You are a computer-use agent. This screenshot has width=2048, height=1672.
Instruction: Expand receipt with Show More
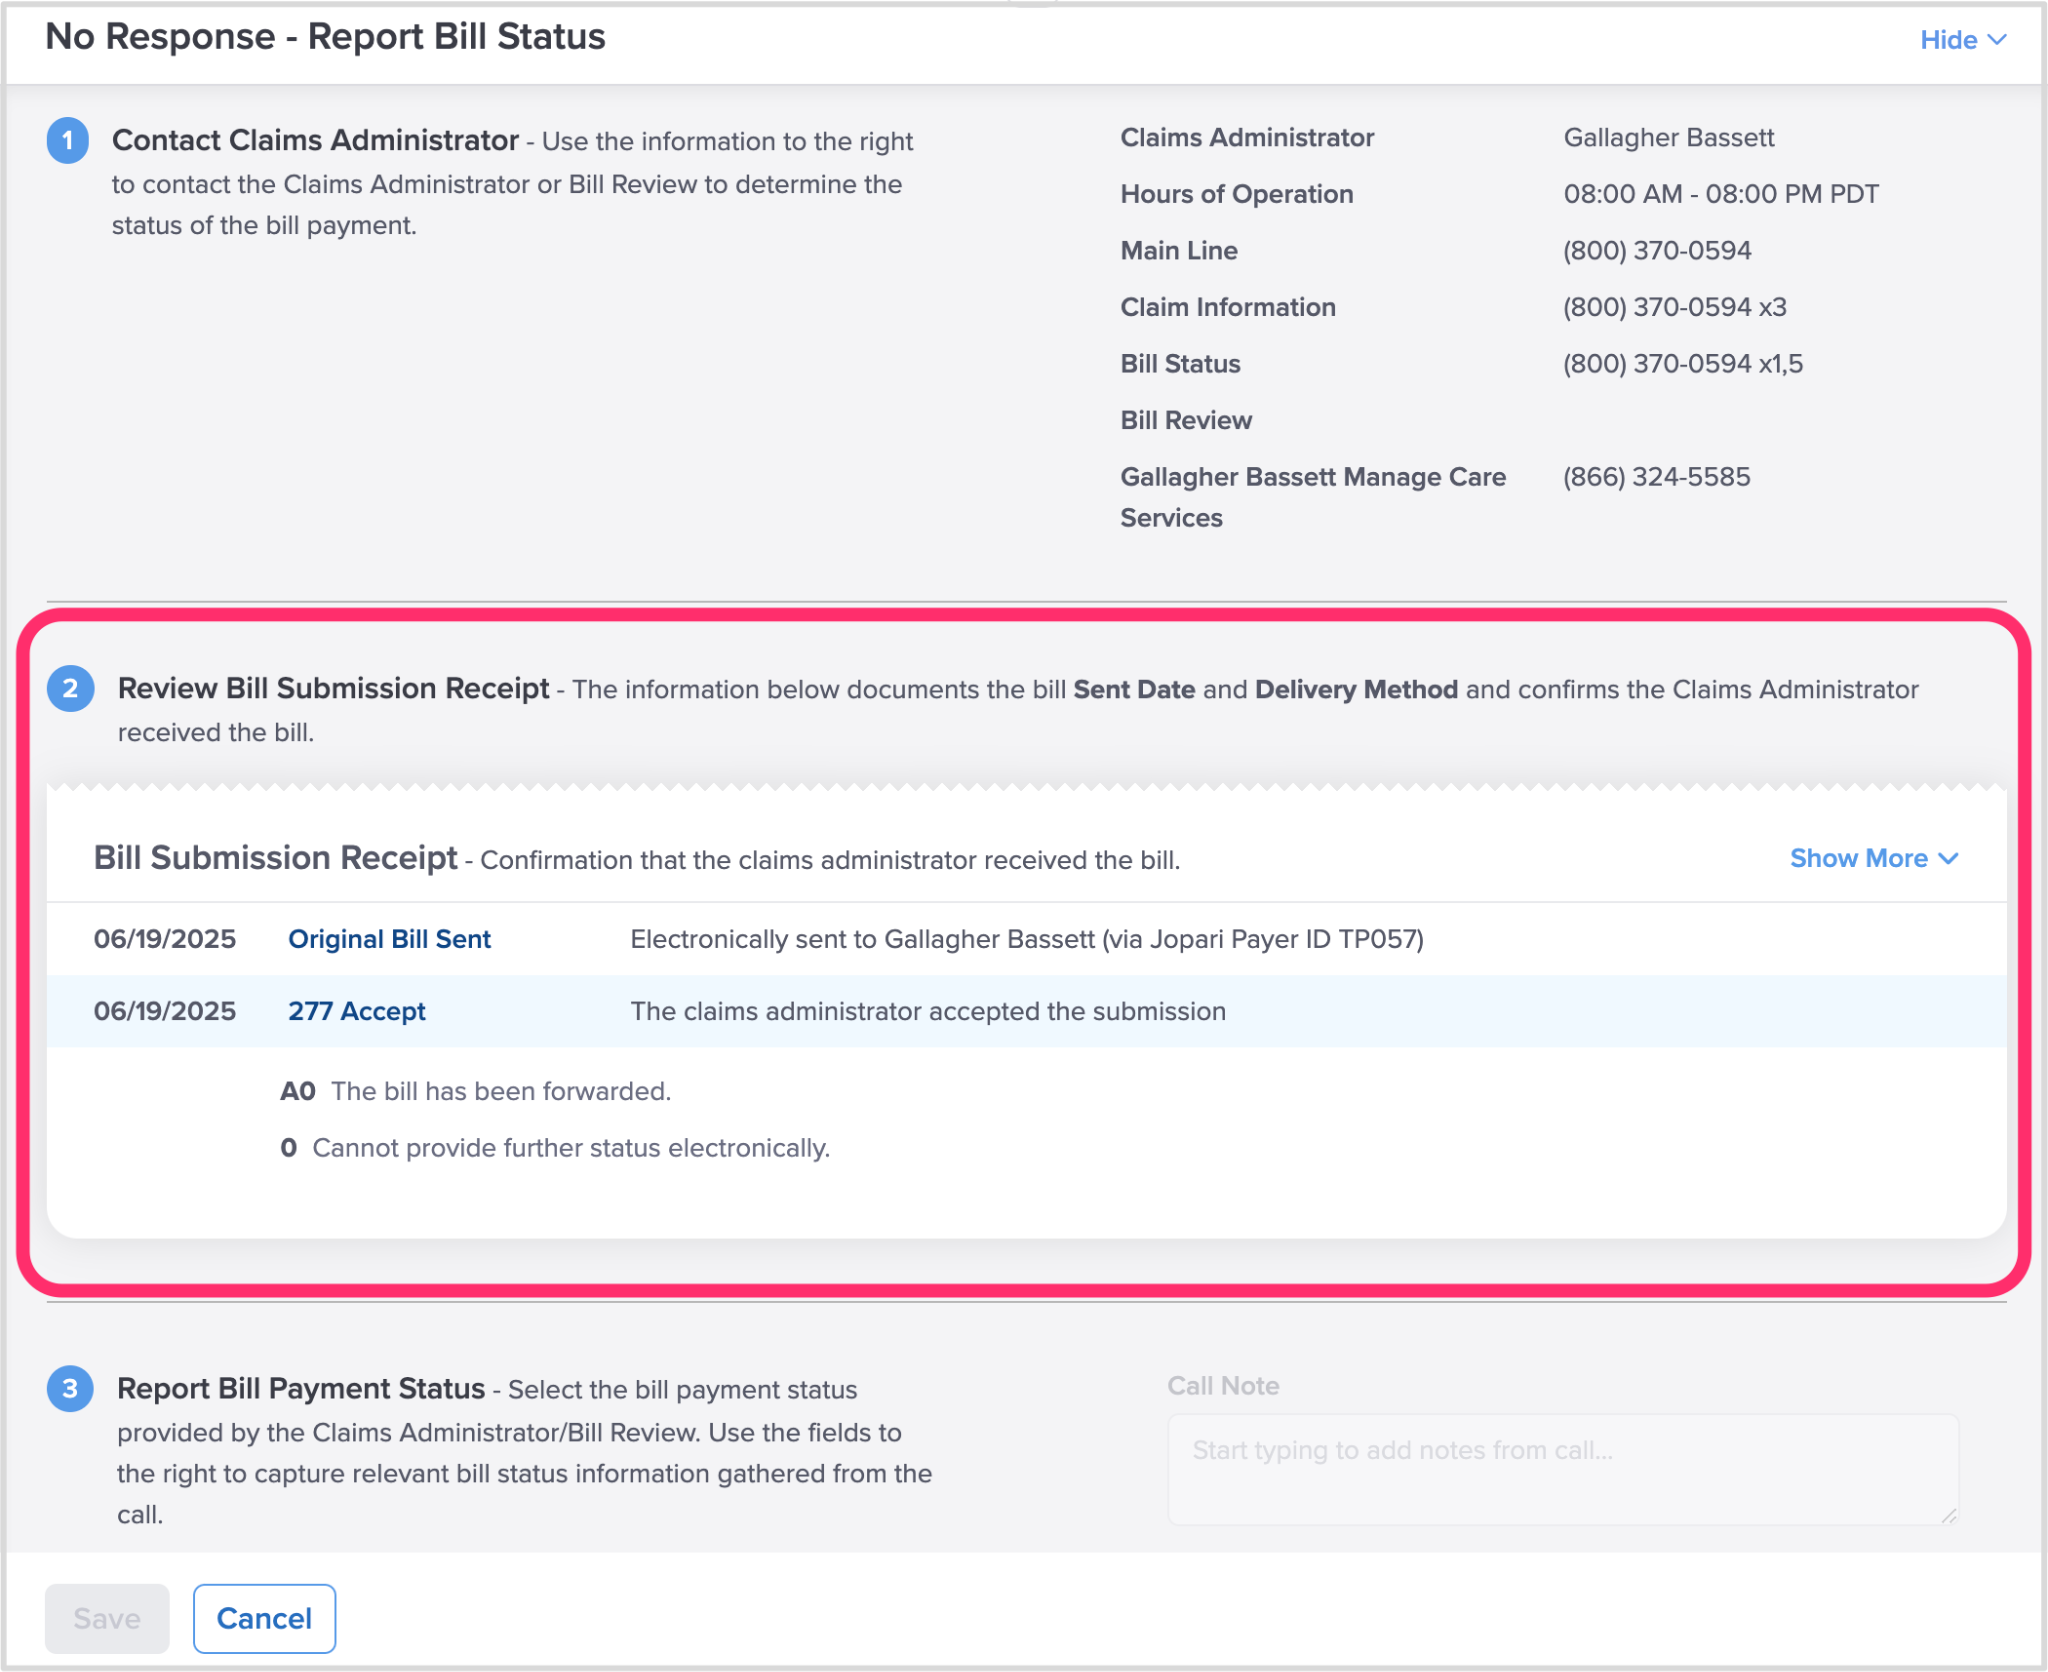tap(1858, 858)
